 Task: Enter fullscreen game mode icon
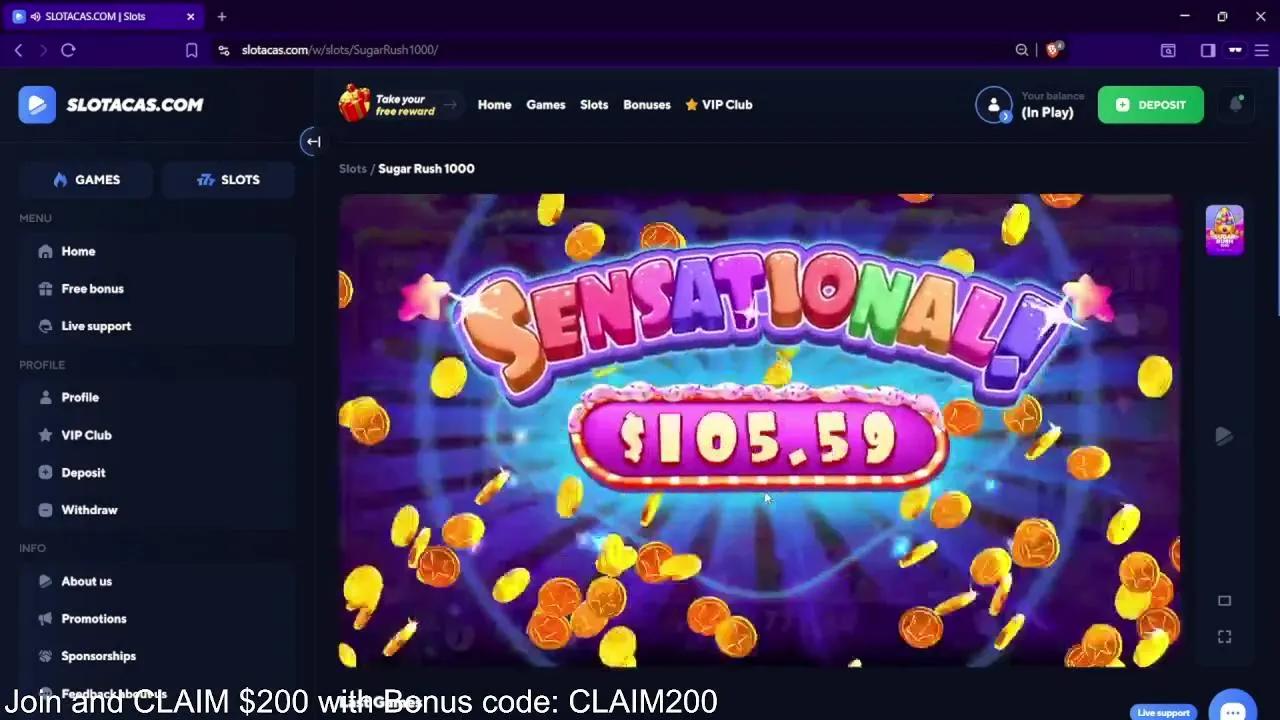point(1224,637)
